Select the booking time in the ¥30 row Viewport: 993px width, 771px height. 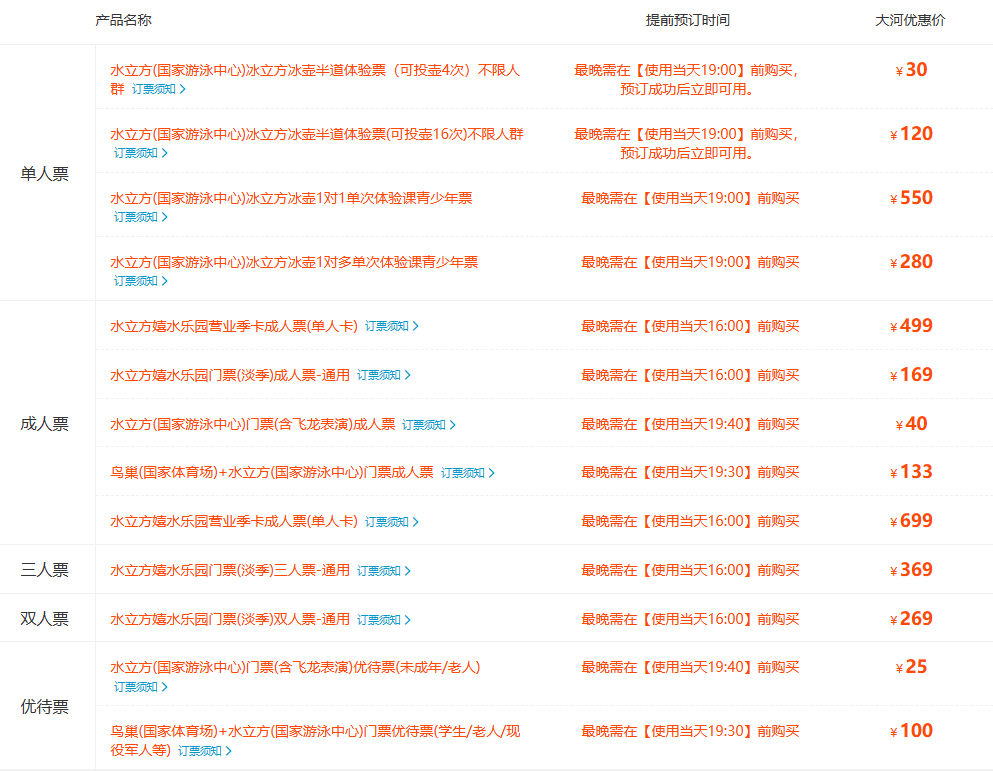(687, 80)
